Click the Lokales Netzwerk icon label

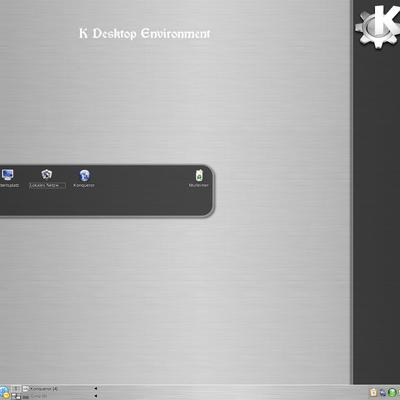click(x=47, y=185)
